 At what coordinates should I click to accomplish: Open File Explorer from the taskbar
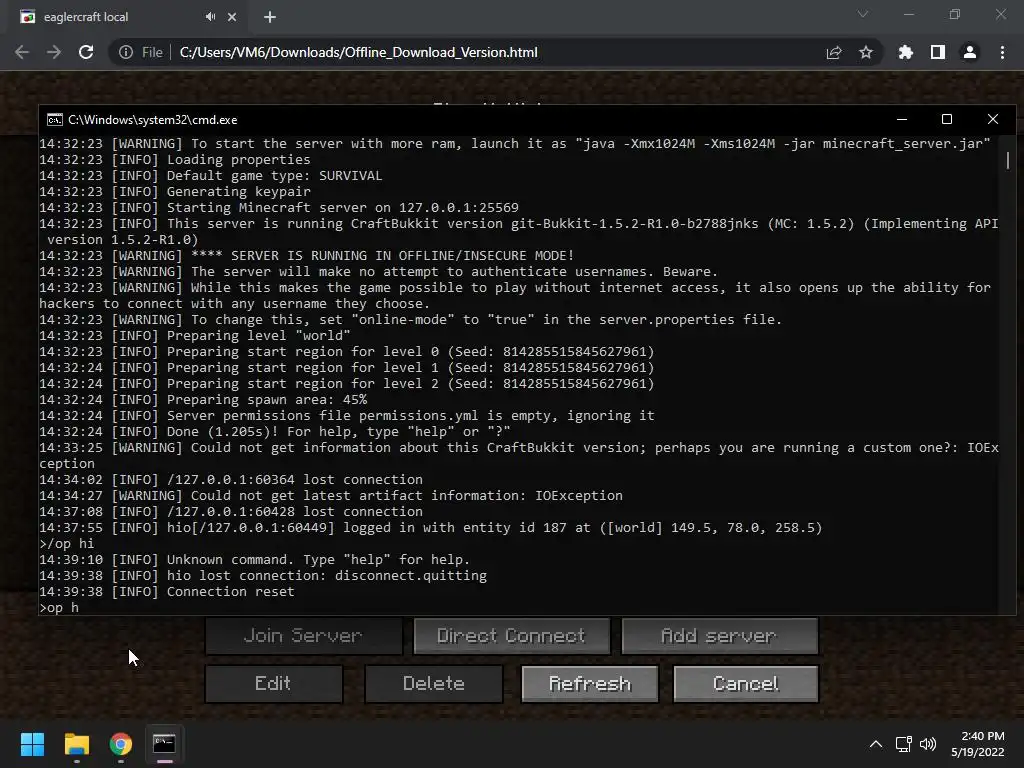(76, 744)
